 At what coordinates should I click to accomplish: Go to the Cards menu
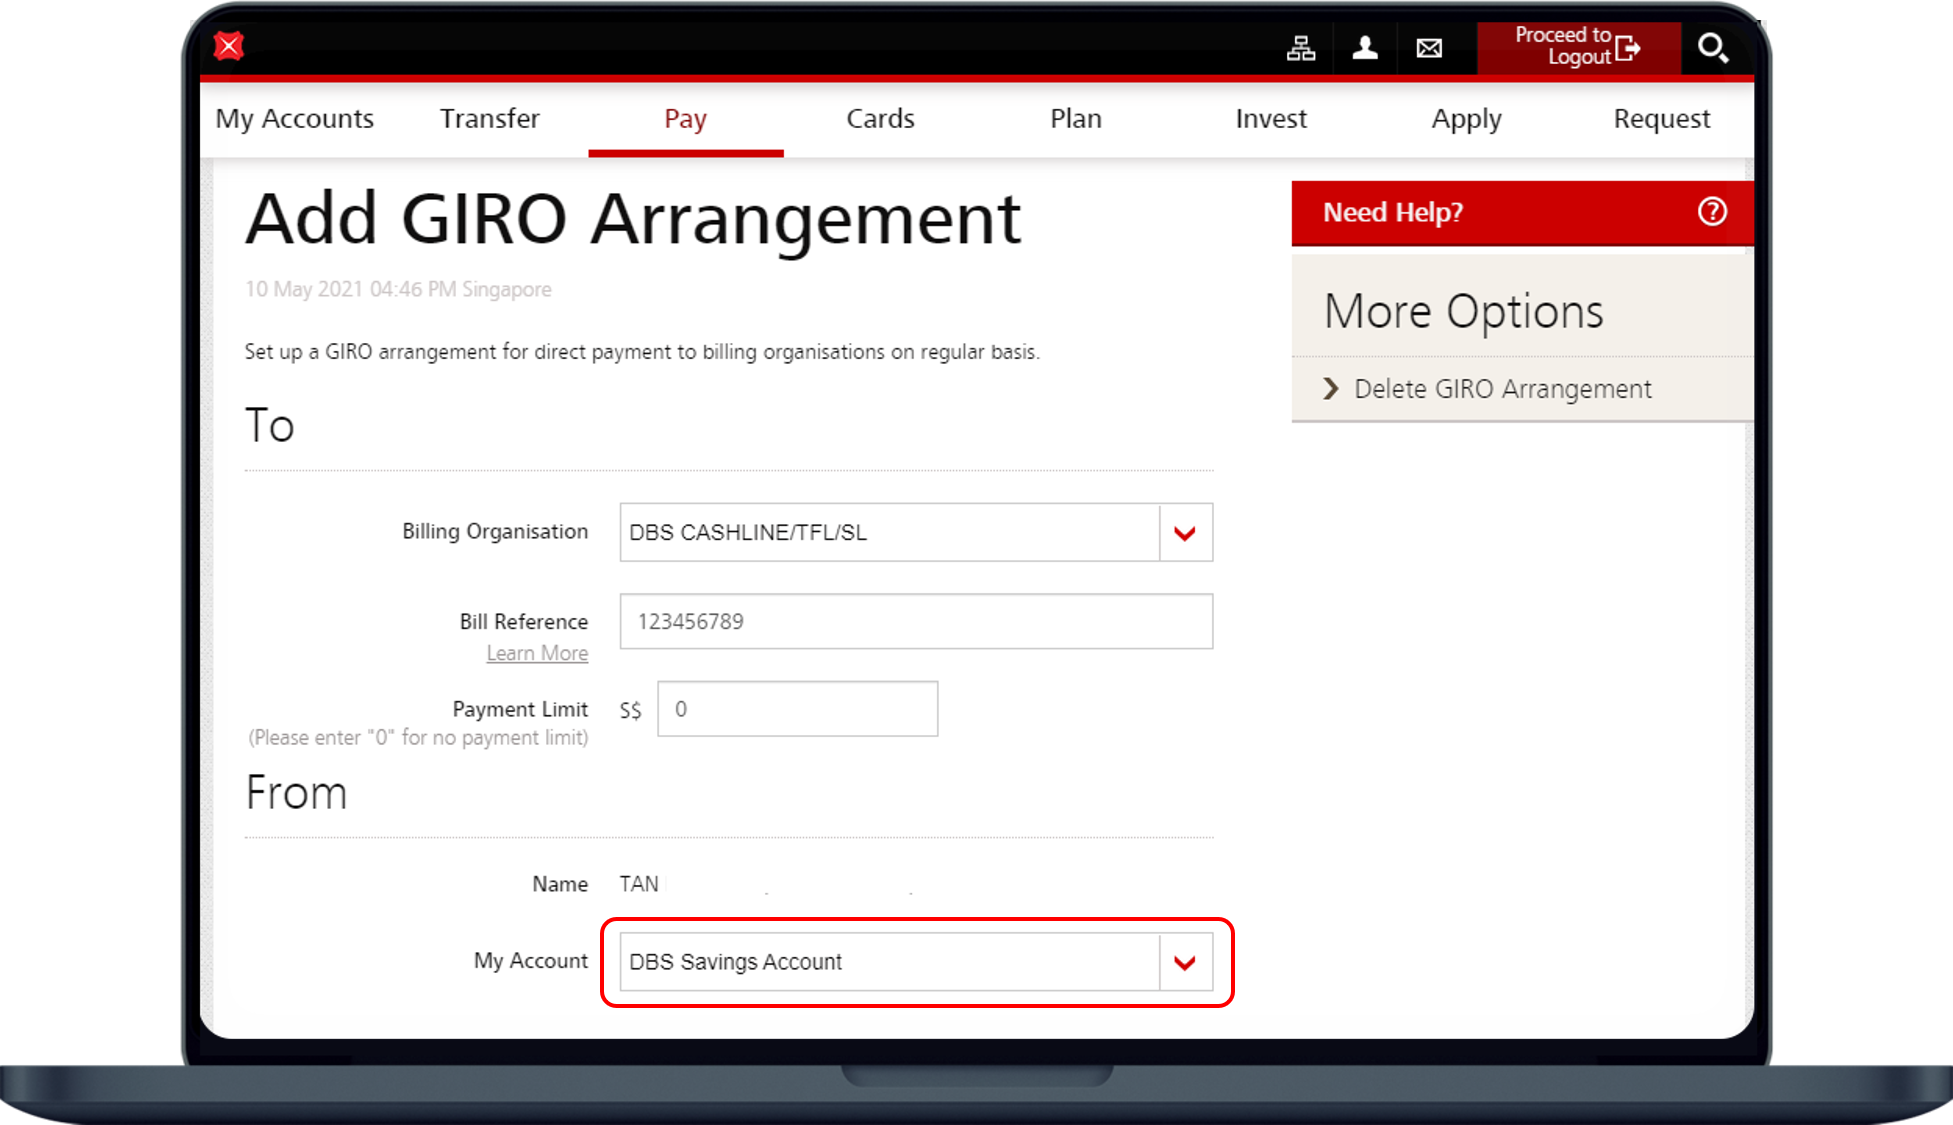point(880,119)
